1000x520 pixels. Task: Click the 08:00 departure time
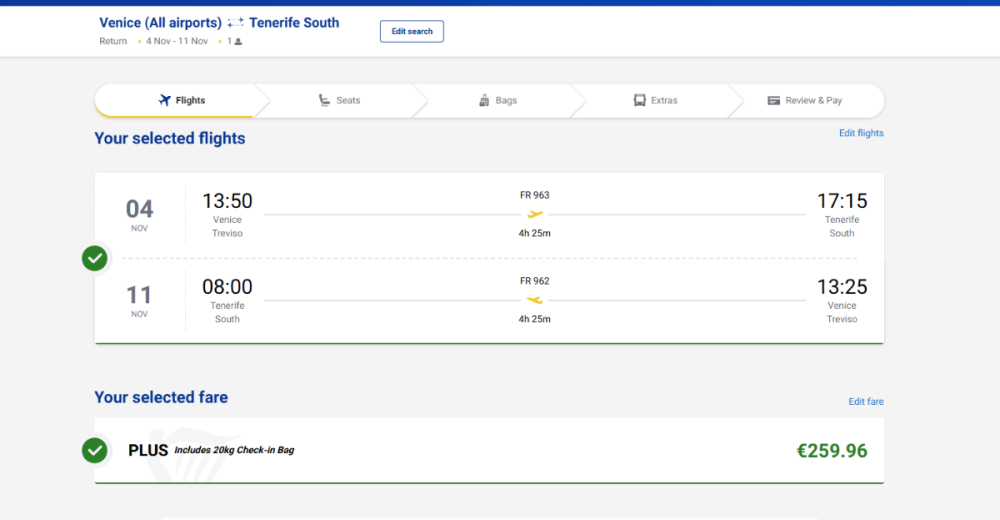point(227,286)
